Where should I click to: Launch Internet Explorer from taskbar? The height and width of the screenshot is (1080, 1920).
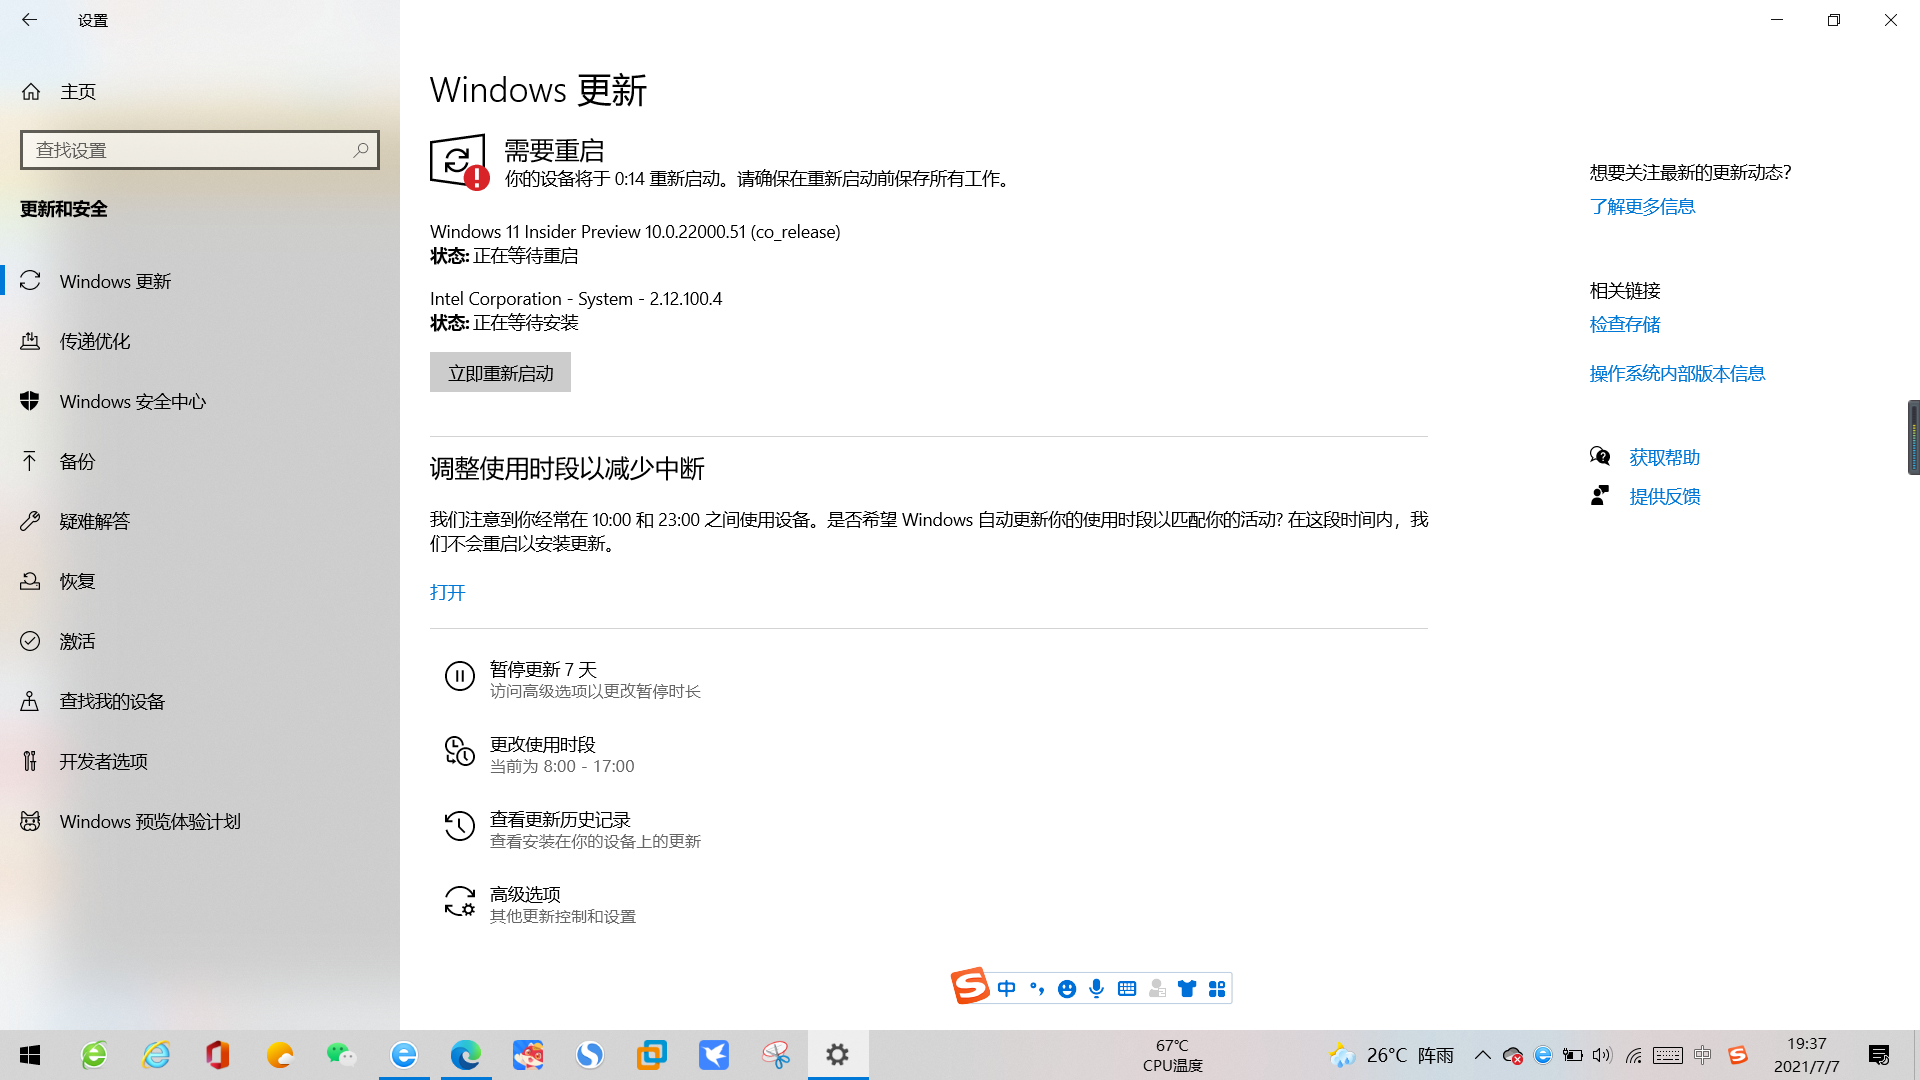point(156,1055)
